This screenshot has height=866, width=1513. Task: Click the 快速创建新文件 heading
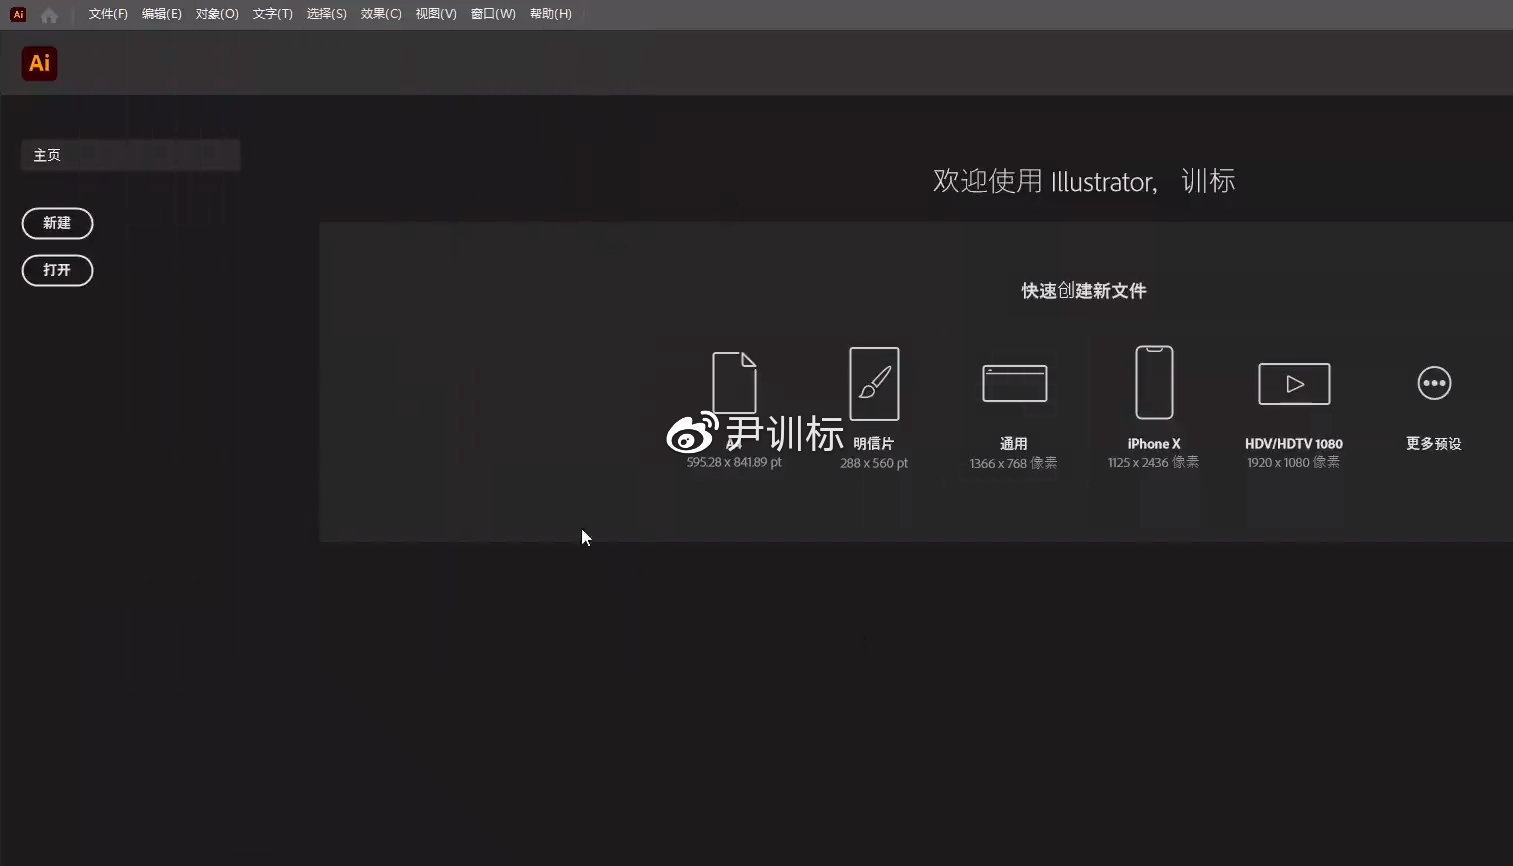[x=1084, y=291]
